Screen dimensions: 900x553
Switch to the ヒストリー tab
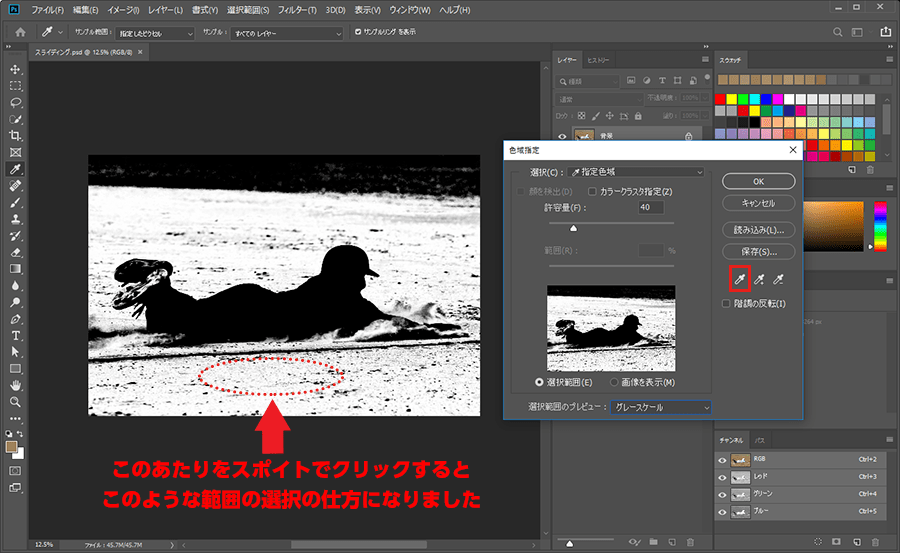pyautogui.click(x=598, y=60)
